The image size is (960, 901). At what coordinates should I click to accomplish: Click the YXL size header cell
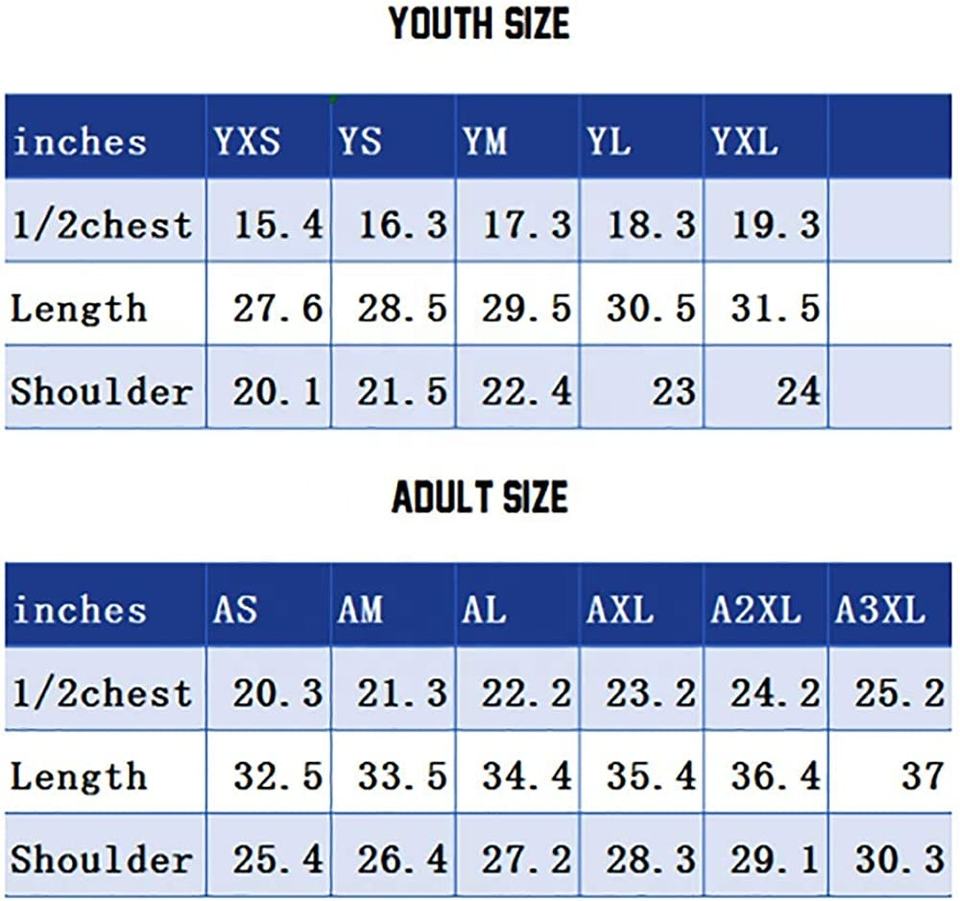coord(744,141)
